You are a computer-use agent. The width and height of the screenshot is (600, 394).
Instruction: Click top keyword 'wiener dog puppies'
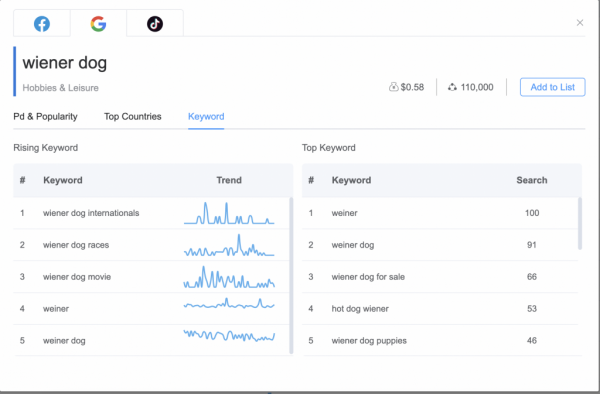coord(369,340)
